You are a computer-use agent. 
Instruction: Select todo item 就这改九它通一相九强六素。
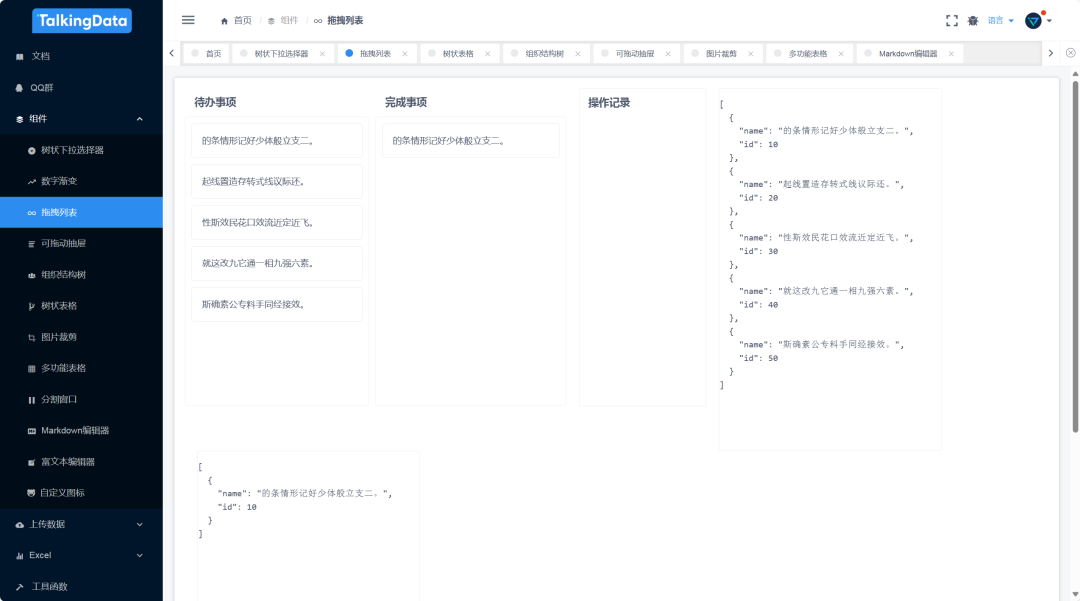click(277, 263)
